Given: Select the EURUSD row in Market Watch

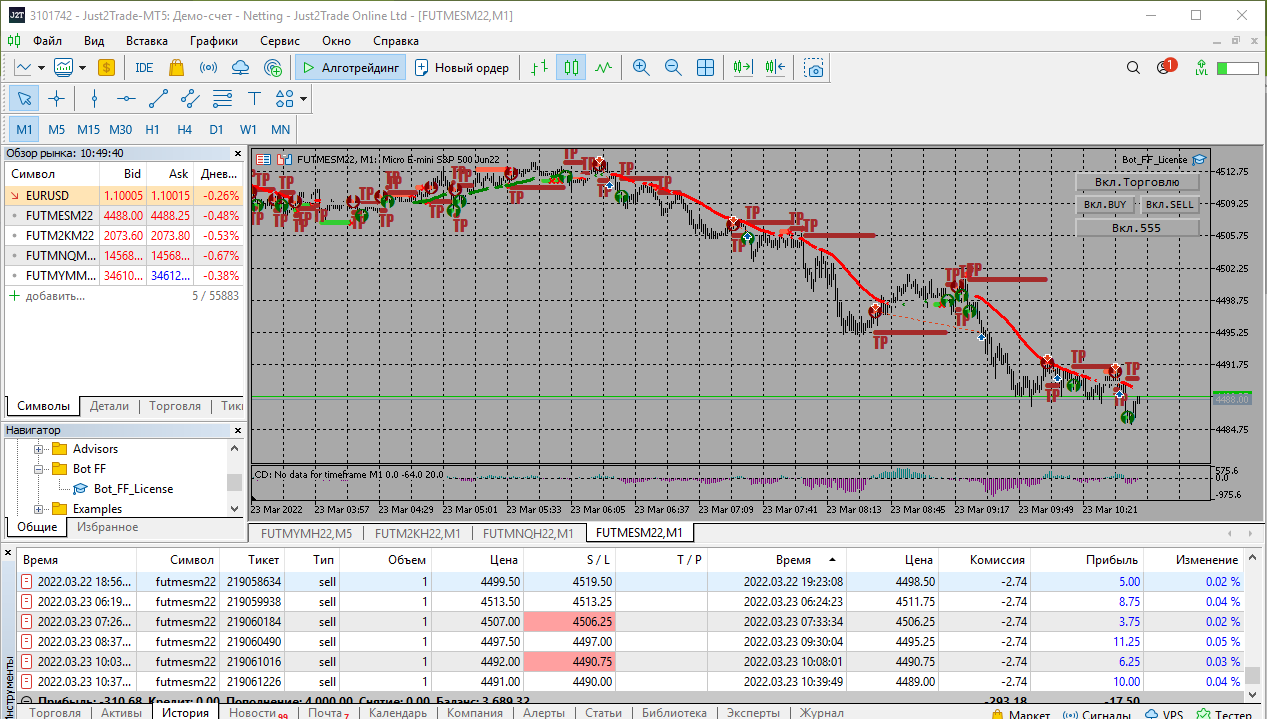Looking at the screenshot, I should click(x=48, y=196).
